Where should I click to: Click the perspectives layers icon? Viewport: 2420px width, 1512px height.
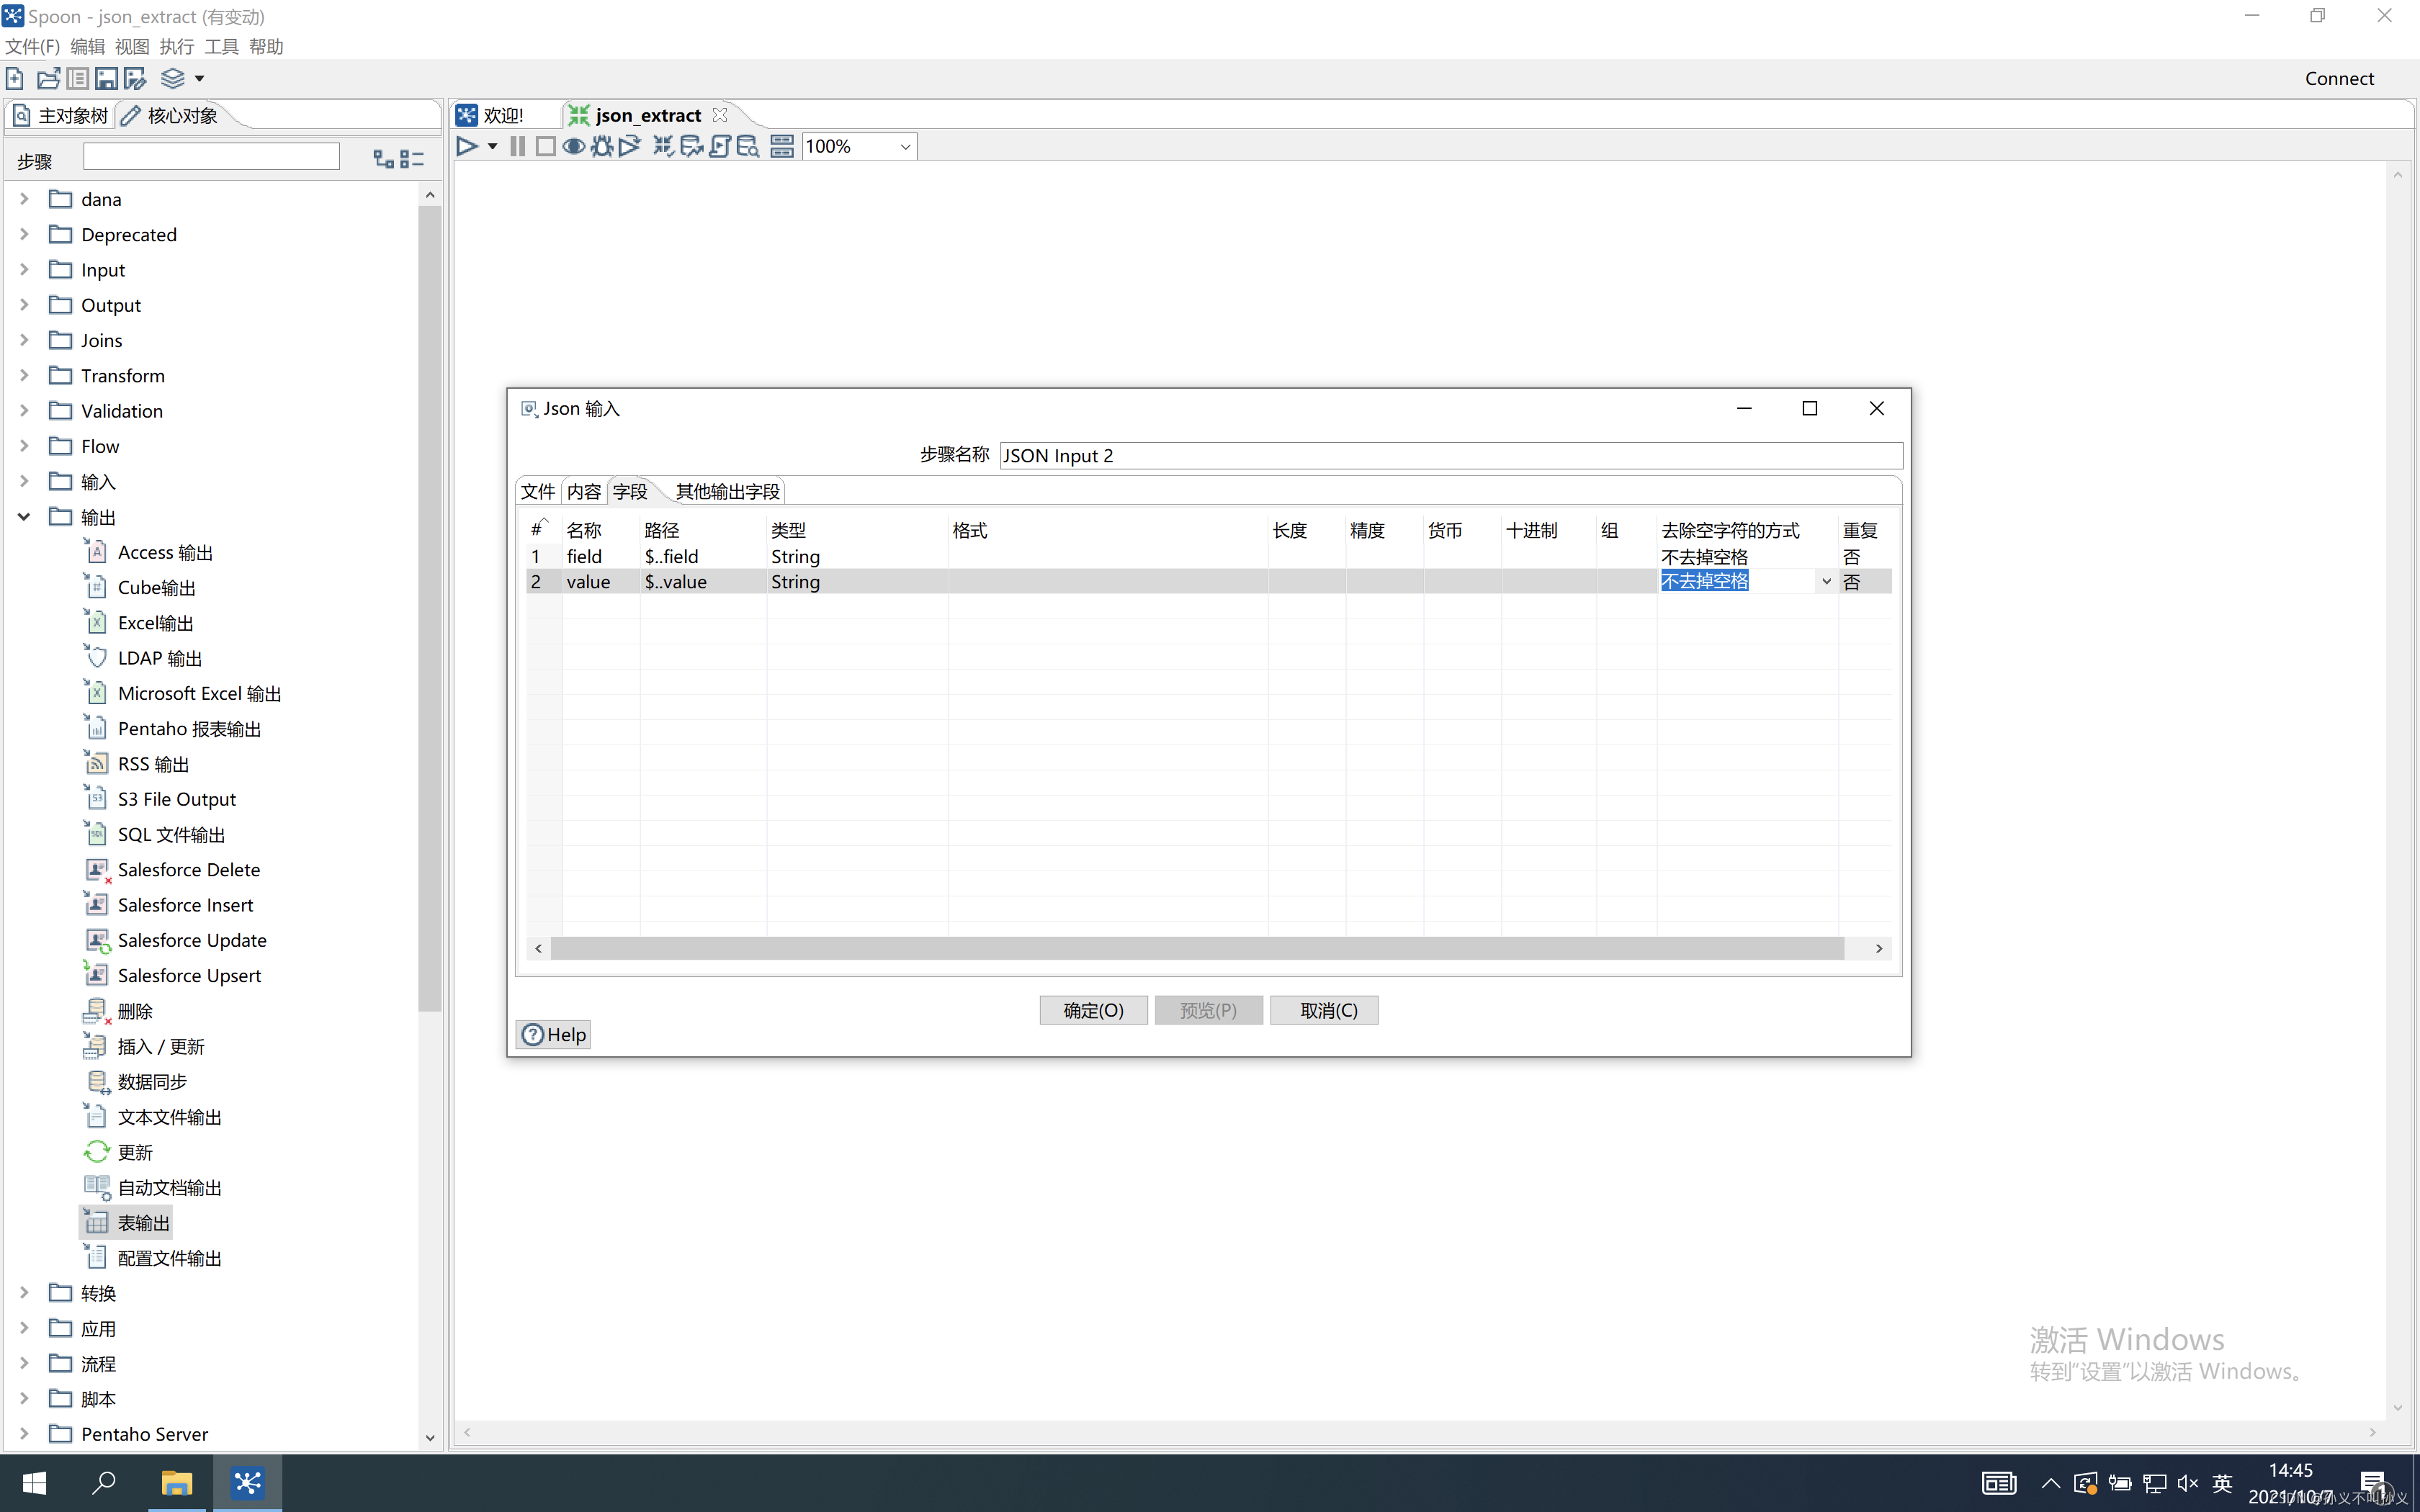coord(172,78)
